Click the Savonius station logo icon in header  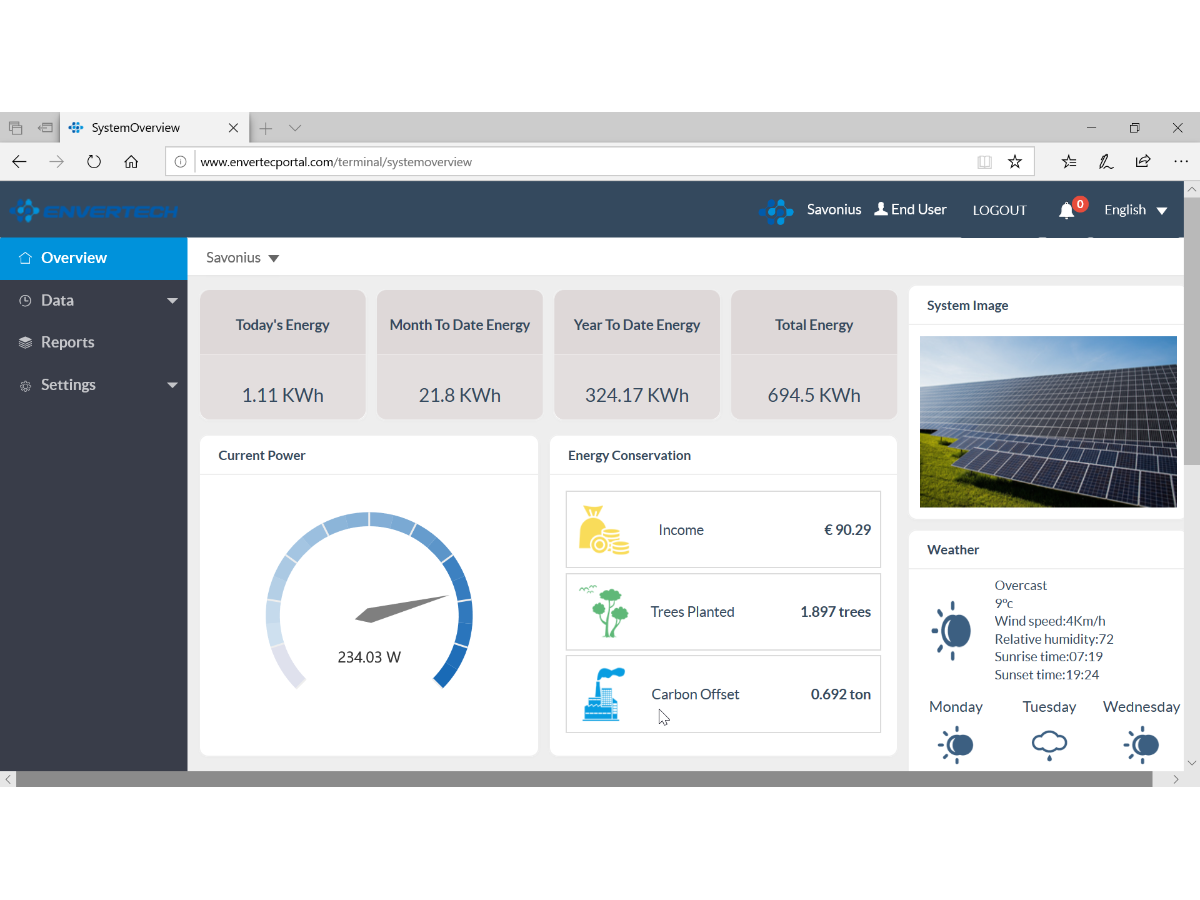click(x=776, y=210)
